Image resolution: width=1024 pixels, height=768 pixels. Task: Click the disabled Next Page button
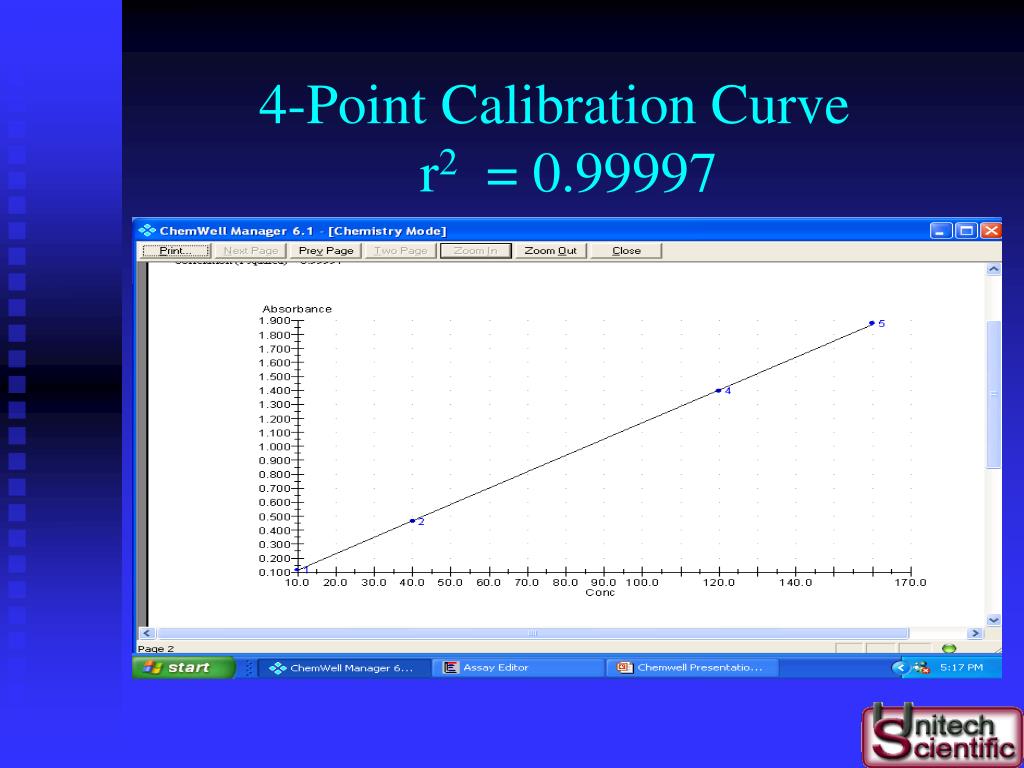(251, 251)
